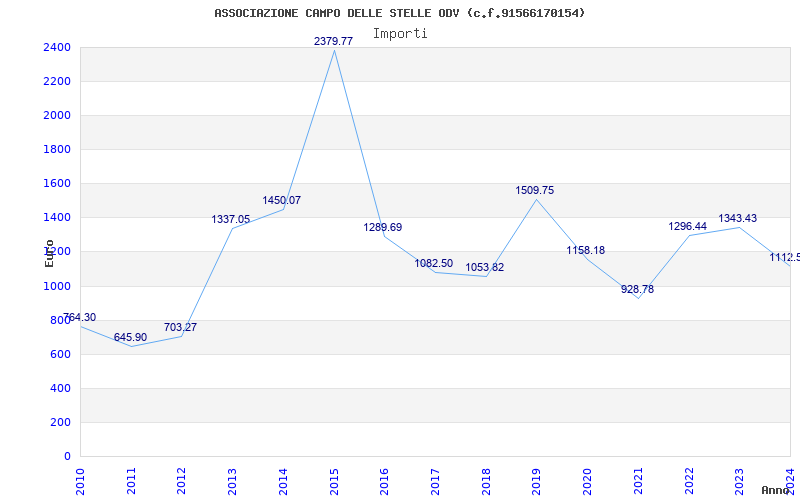The image size is (800, 500).
Task: Click the x-axis year 2023
Action: pyautogui.click(x=739, y=482)
